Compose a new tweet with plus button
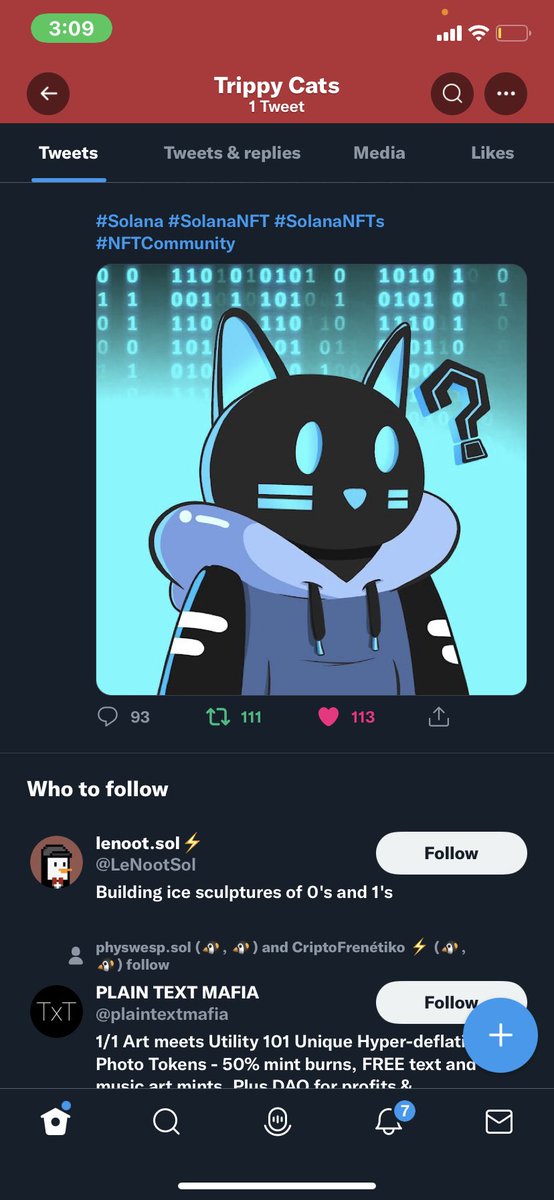 click(x=500, y=1035)
